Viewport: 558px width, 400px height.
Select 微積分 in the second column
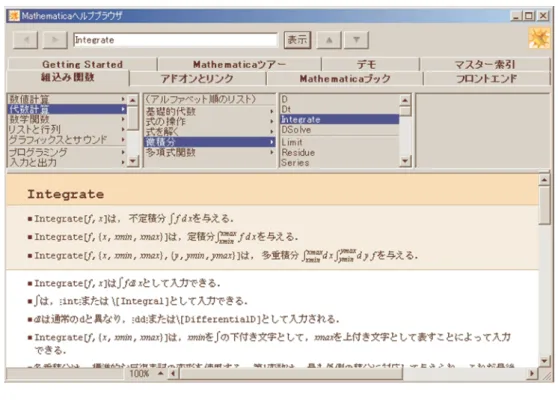pos(209,142)
